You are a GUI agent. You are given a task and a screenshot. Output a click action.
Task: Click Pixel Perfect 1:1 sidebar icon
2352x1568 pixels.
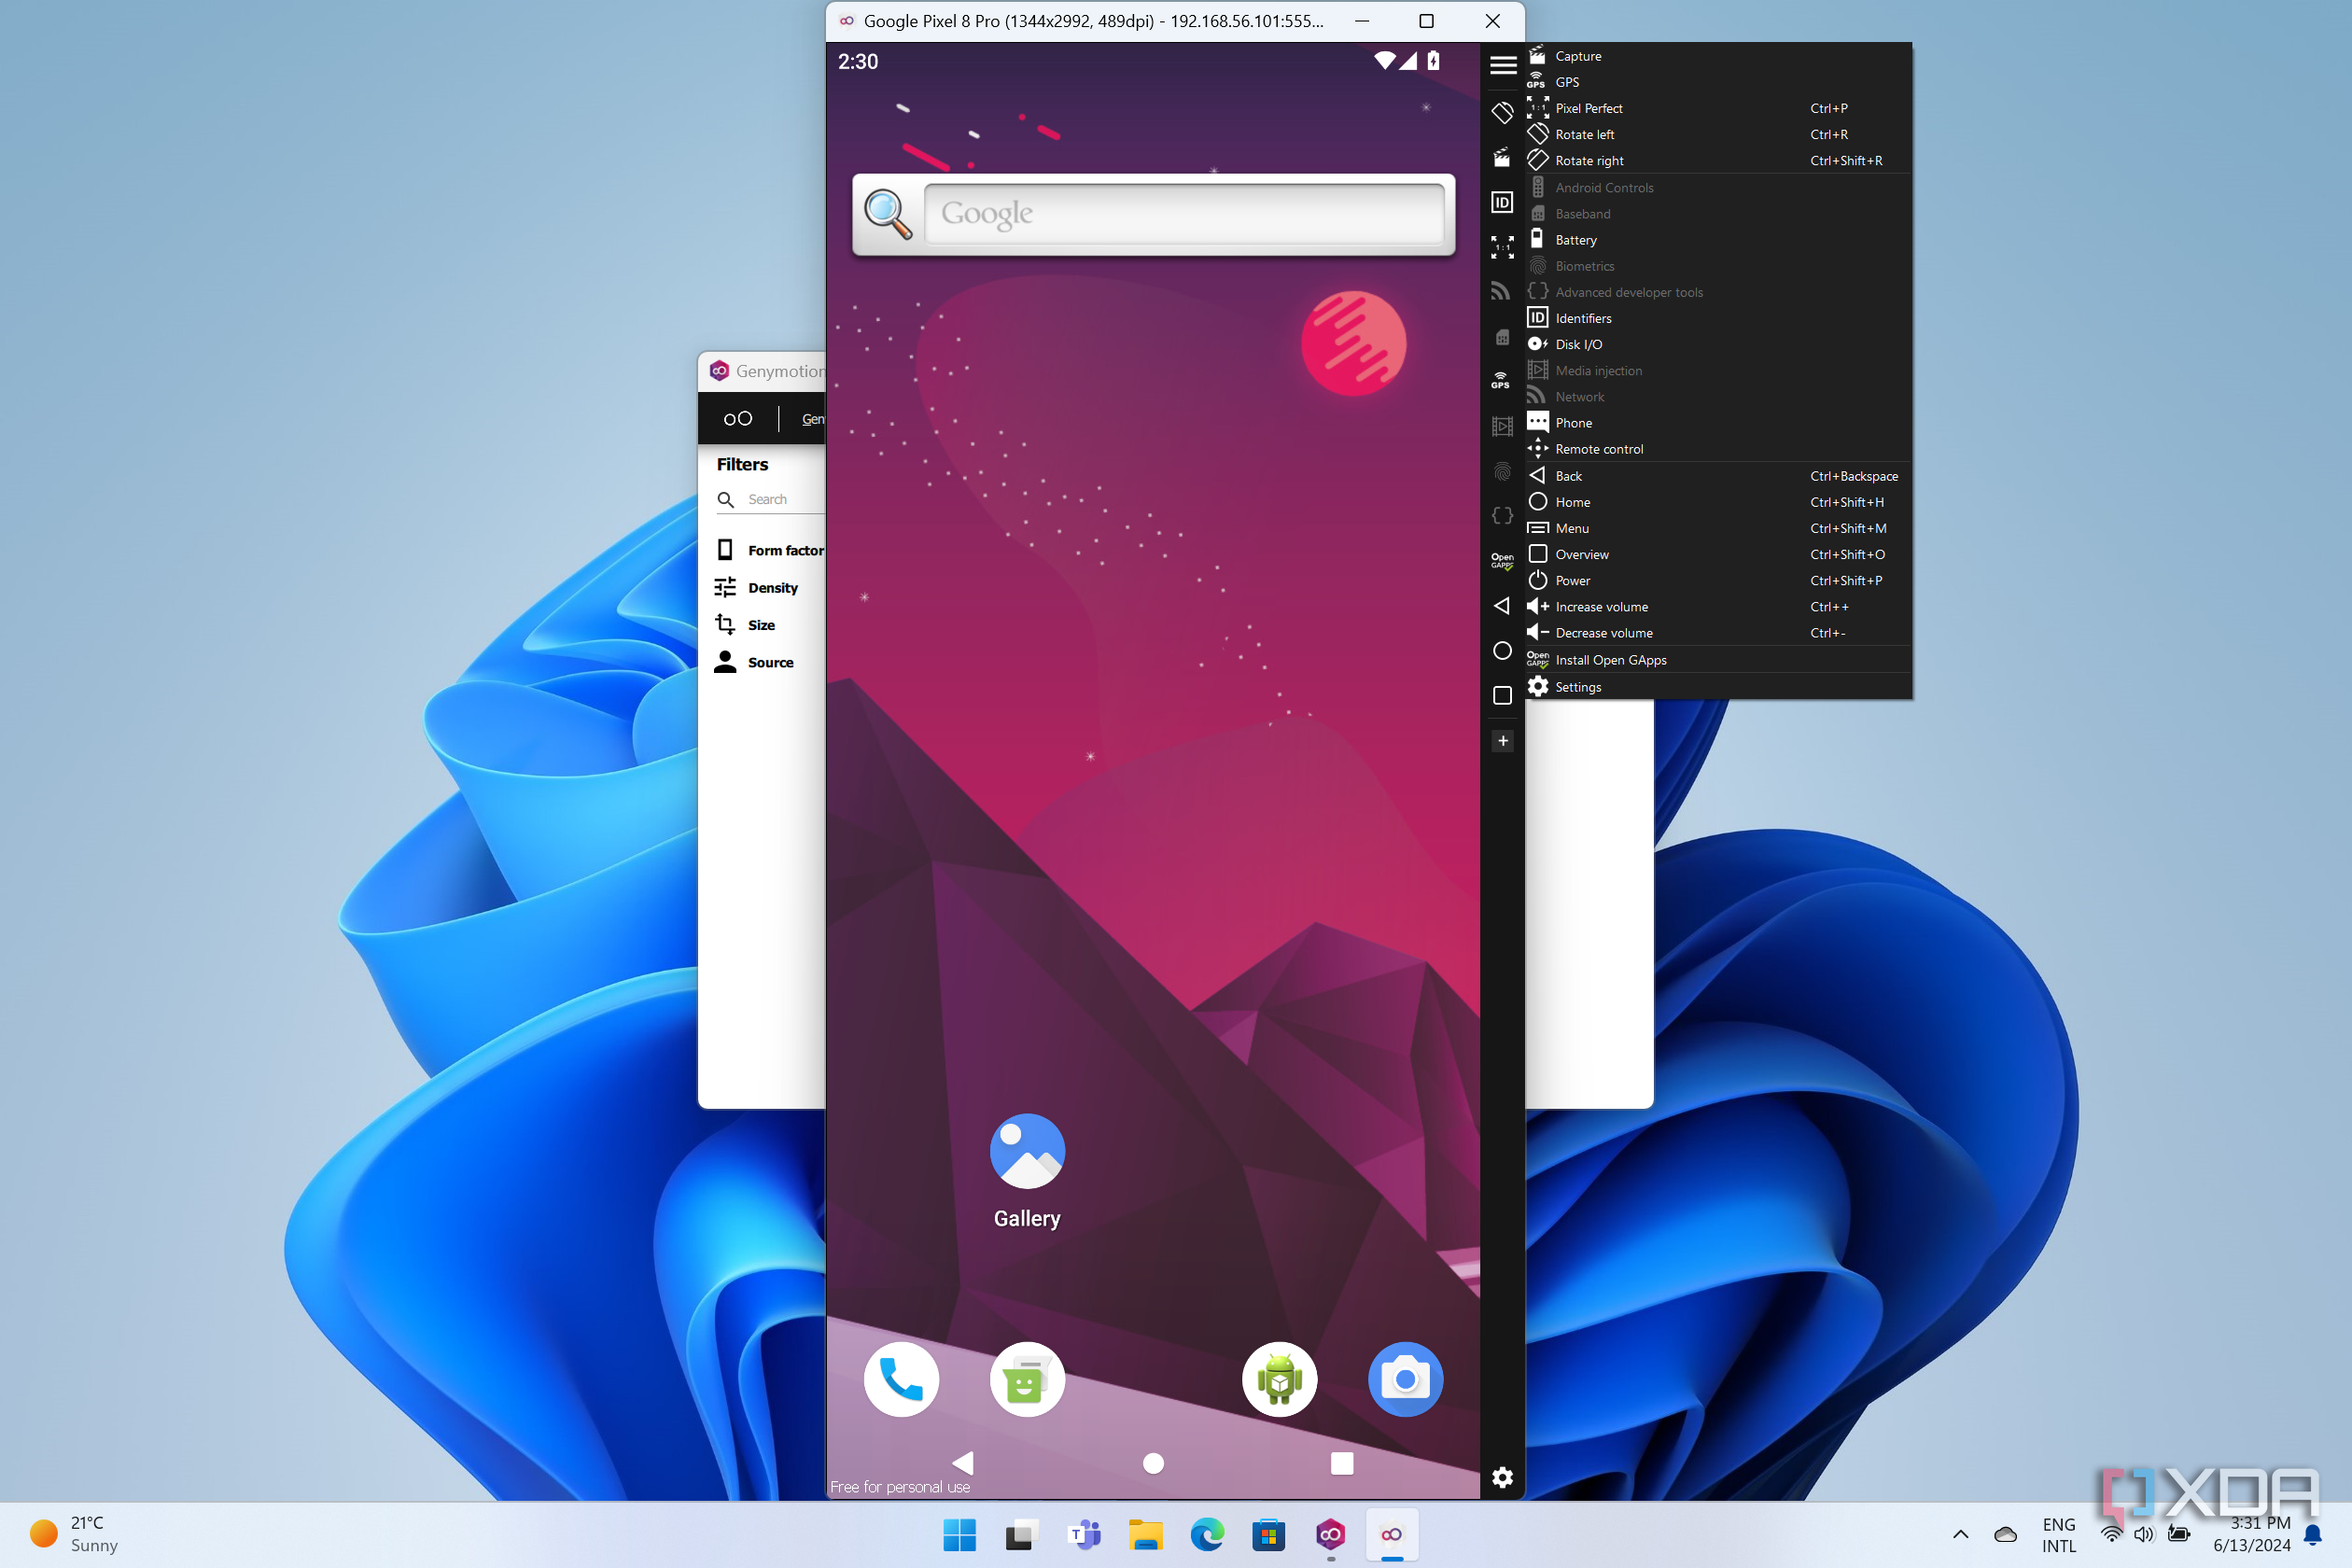pyautogui.click(x=1502, y=247)
